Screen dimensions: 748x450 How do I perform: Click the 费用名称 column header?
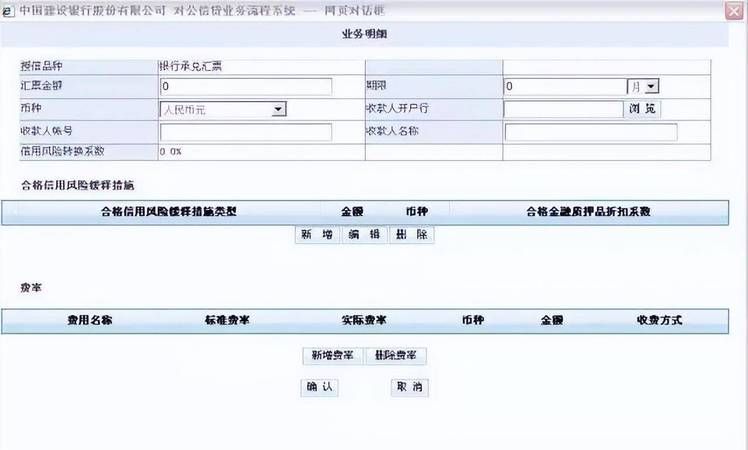[x=90, y=320]
